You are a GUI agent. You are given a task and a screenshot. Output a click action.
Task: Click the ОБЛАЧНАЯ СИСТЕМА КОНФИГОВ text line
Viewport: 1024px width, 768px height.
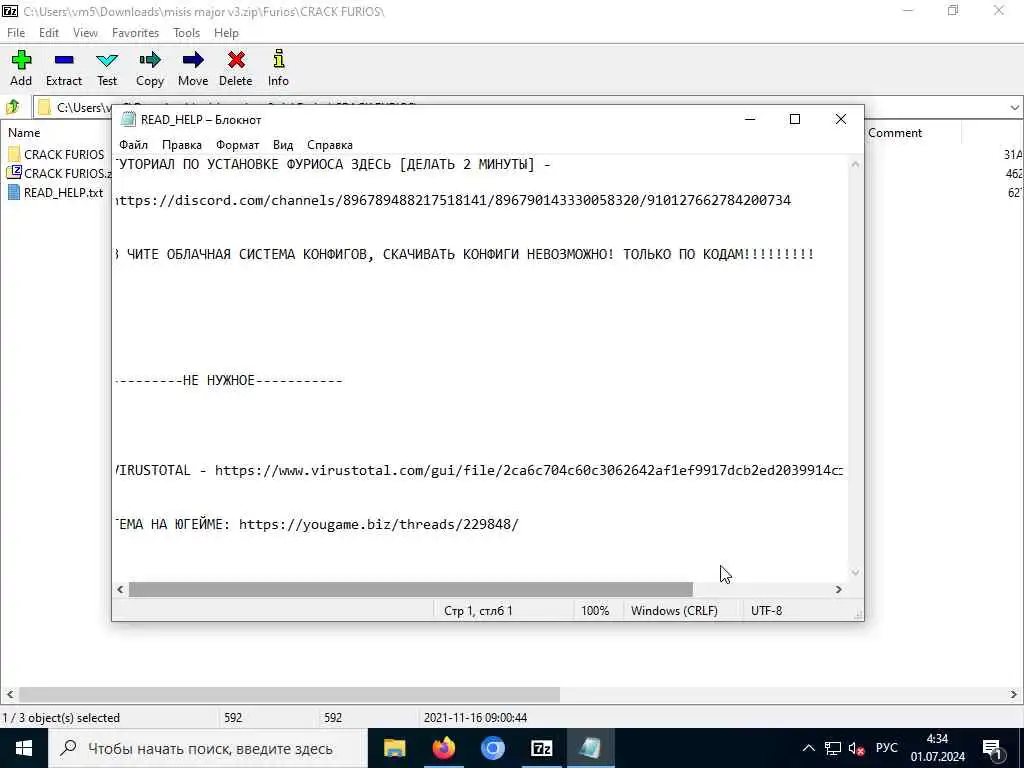pos(464,254)
